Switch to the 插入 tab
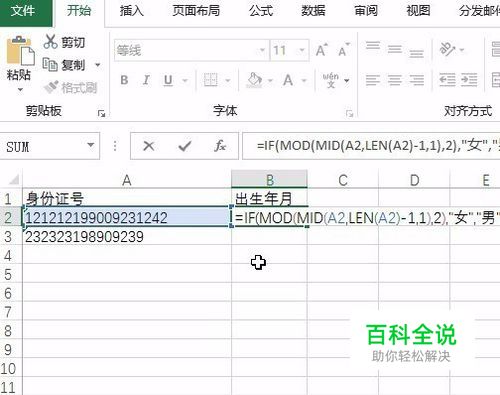The image size is (500, 395). [x=132, y=11]
